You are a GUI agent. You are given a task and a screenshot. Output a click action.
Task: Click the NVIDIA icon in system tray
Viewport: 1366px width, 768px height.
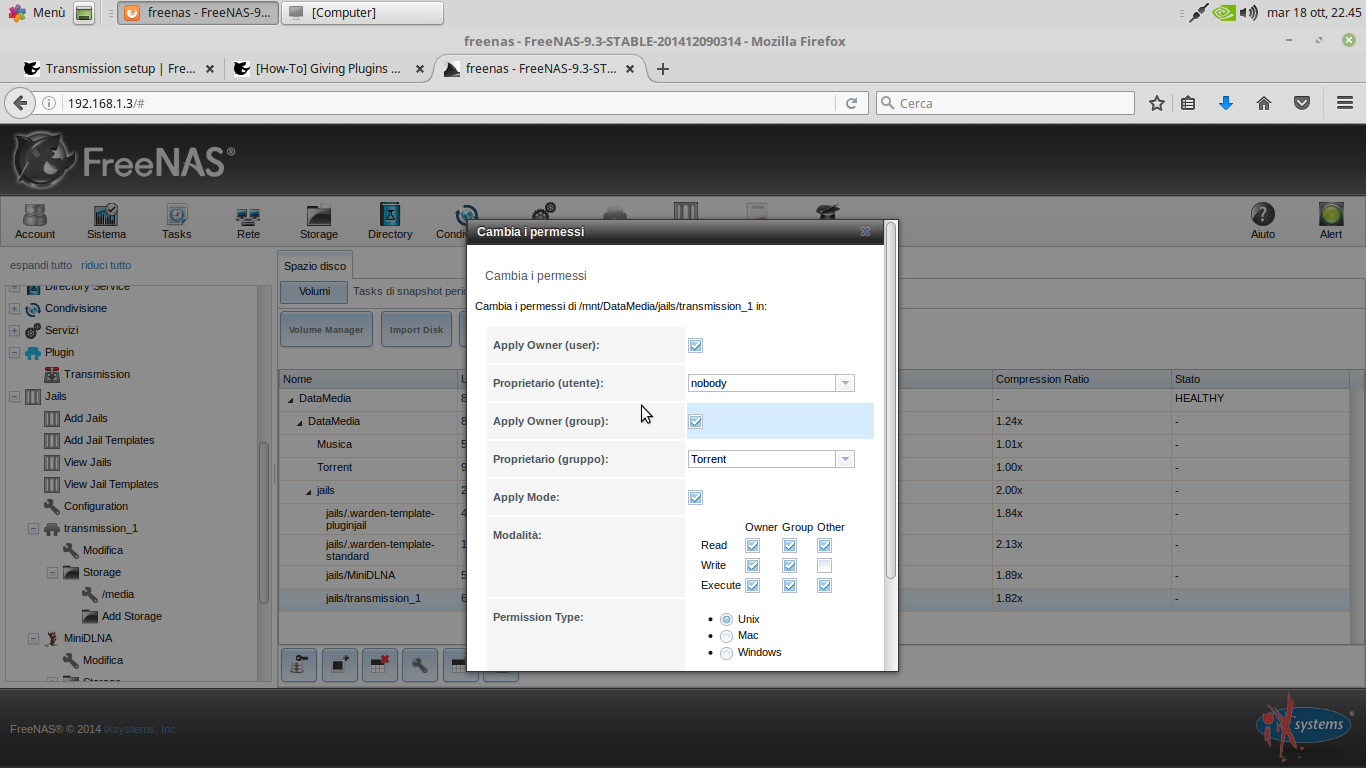(1224, 13)
